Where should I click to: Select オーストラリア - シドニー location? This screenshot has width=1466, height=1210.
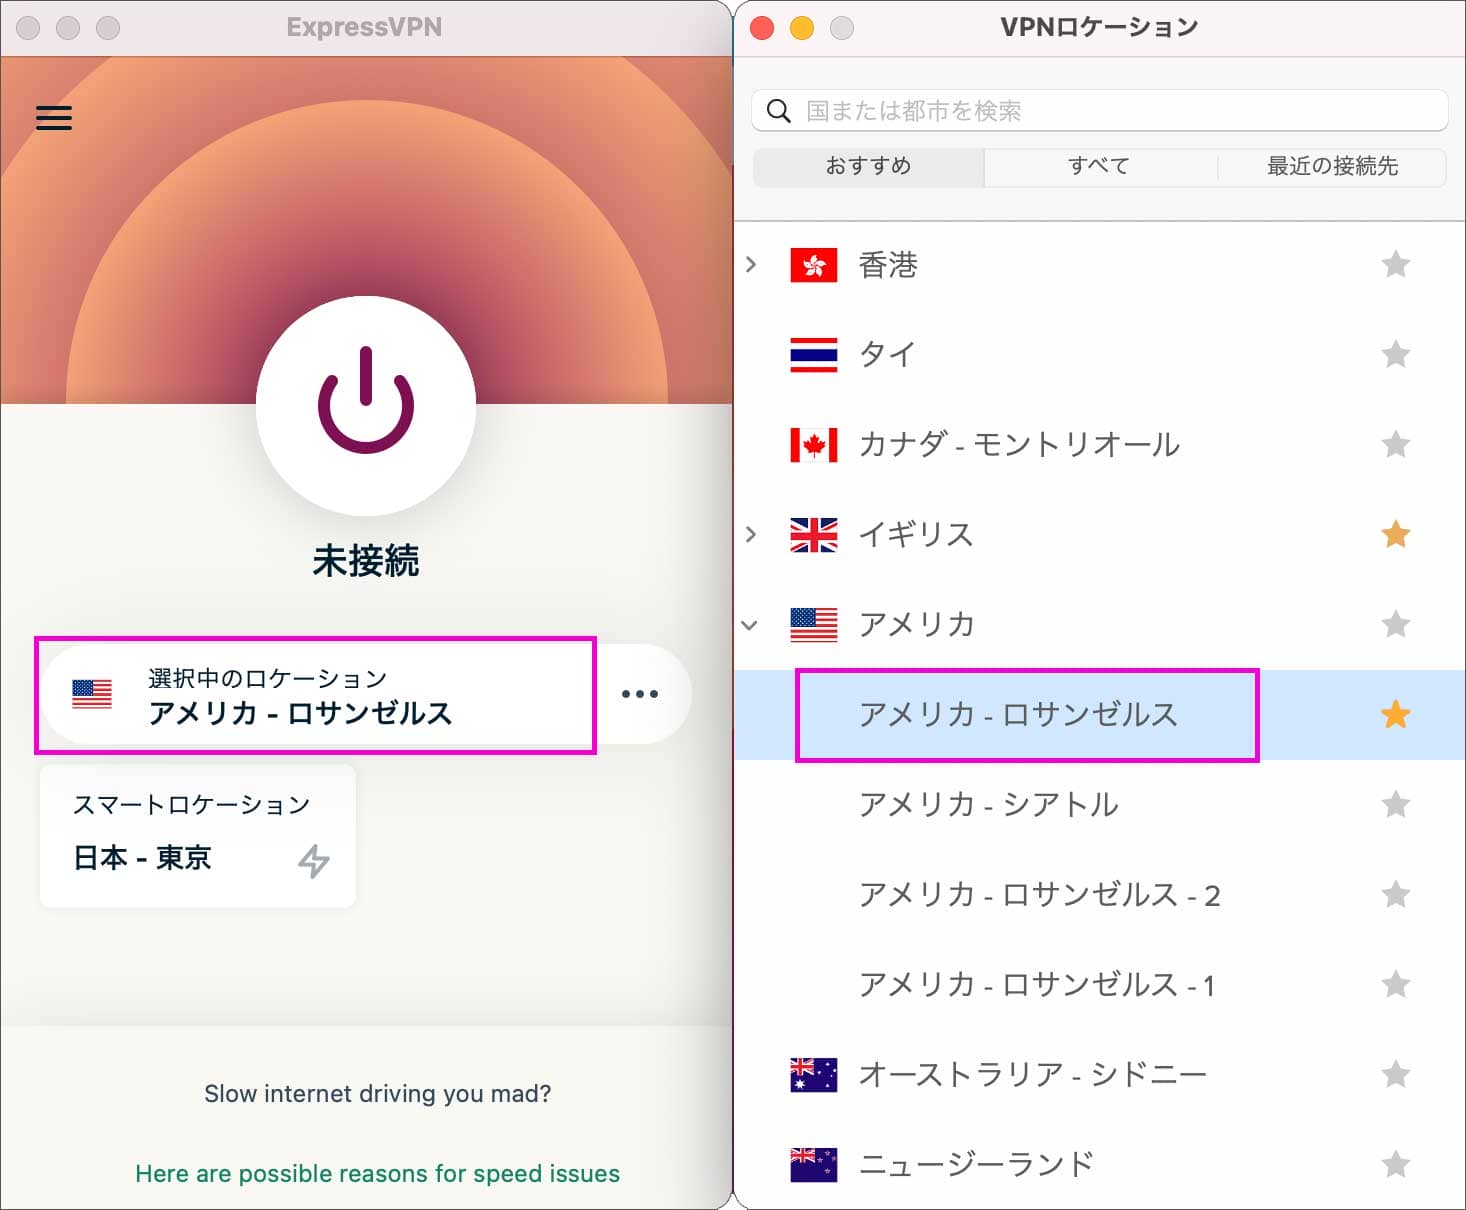(x=1100, y=1075)
